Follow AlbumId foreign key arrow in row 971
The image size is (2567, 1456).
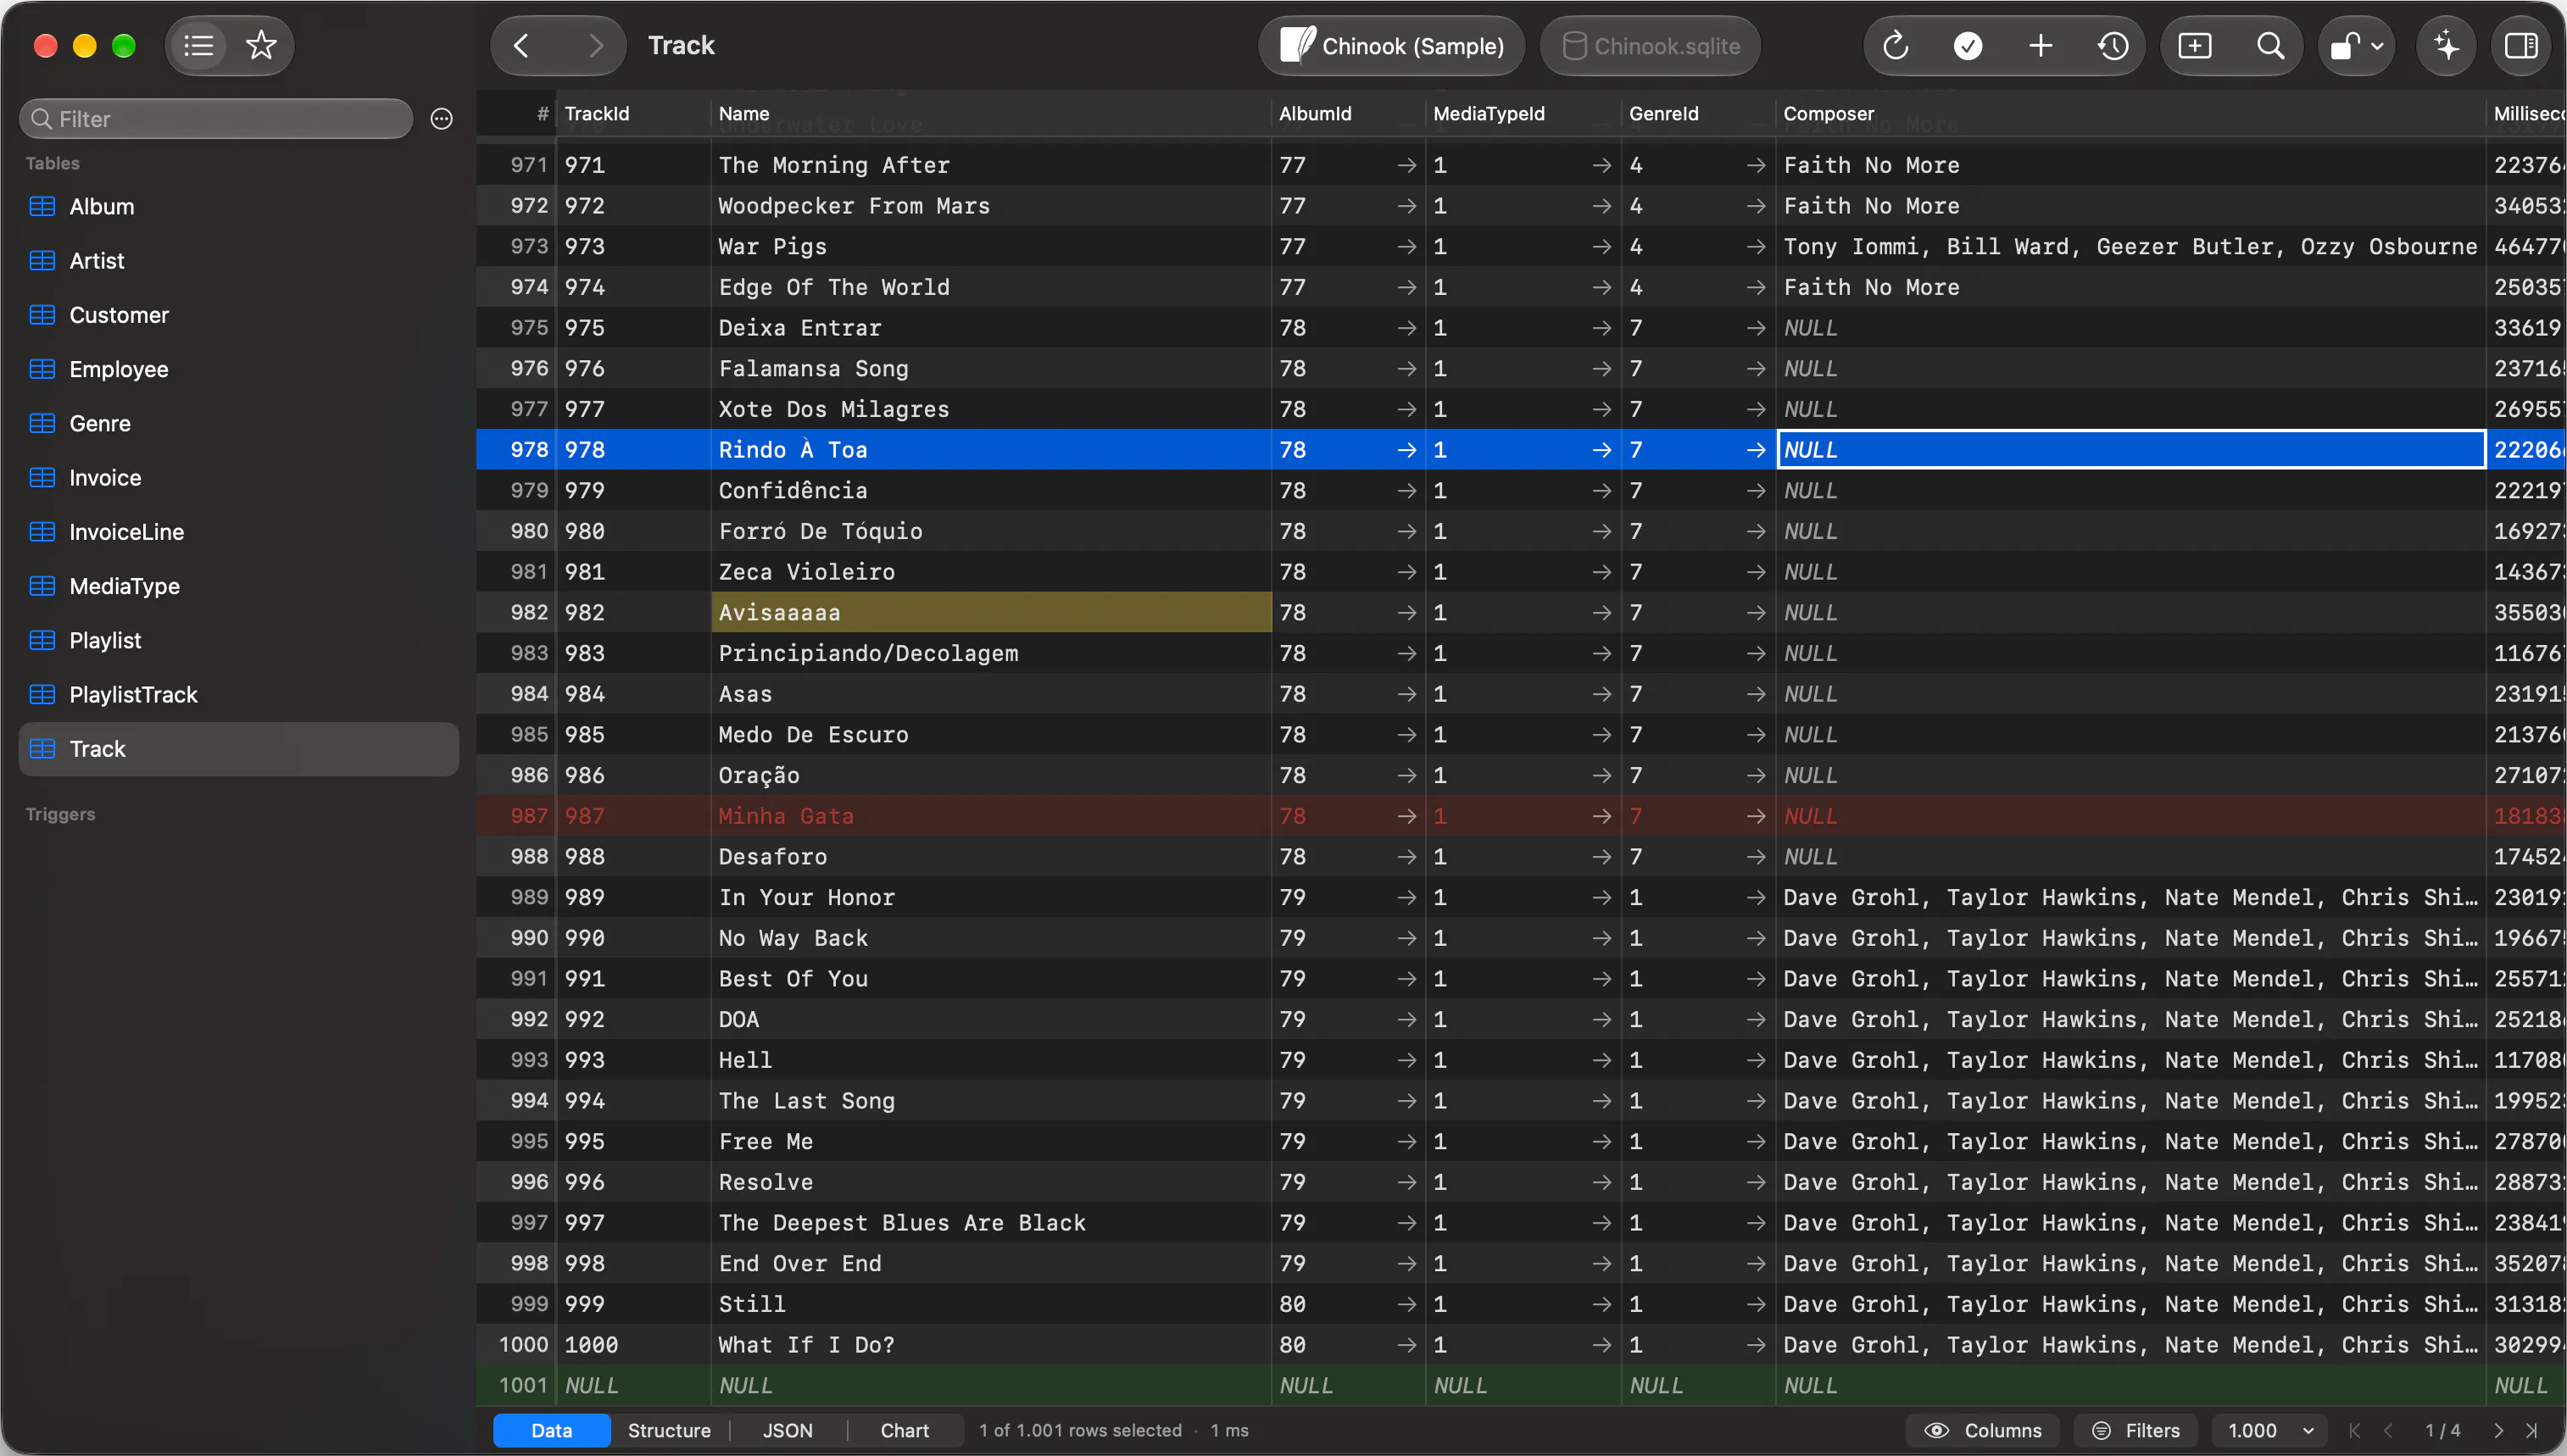pos(1406,165)
